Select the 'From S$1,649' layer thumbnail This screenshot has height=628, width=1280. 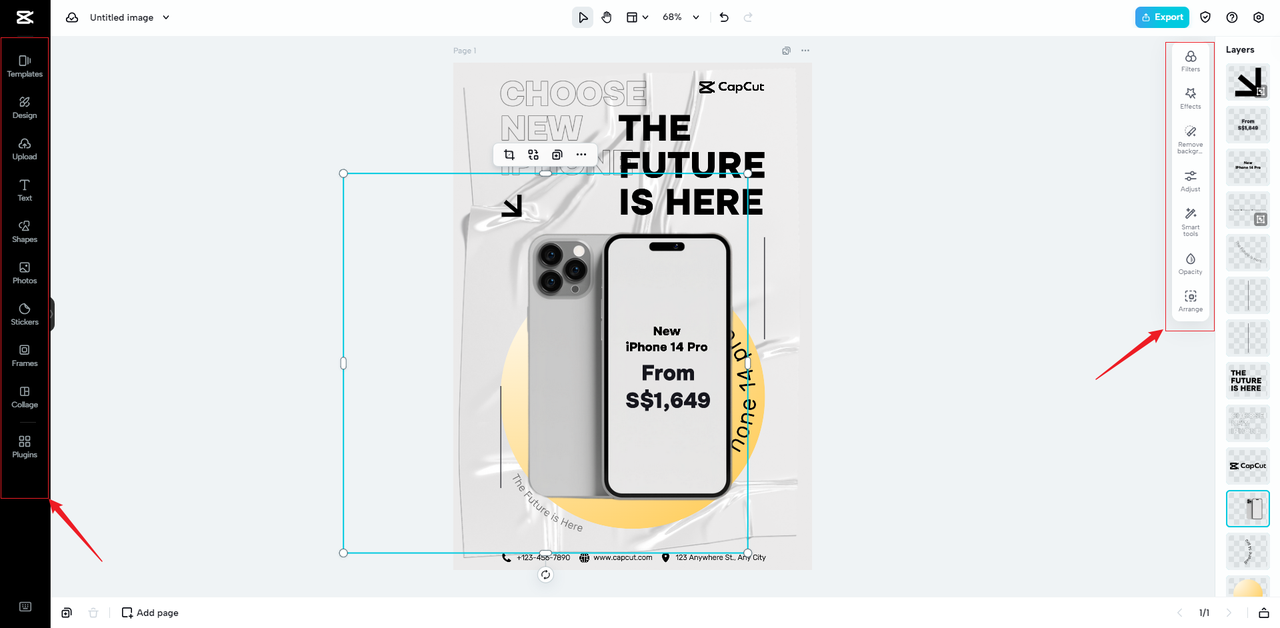pyautogui.click(x=1248, y=125)
